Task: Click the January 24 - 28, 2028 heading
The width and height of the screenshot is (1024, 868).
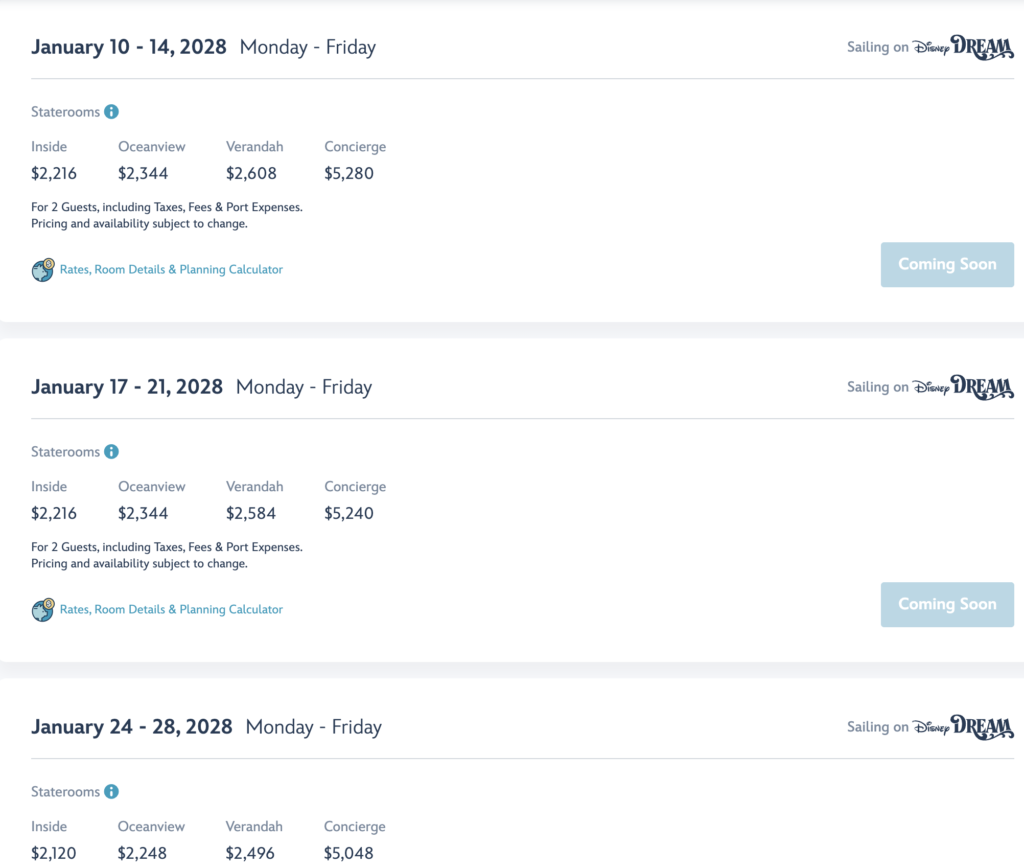Action: point(131,727)
